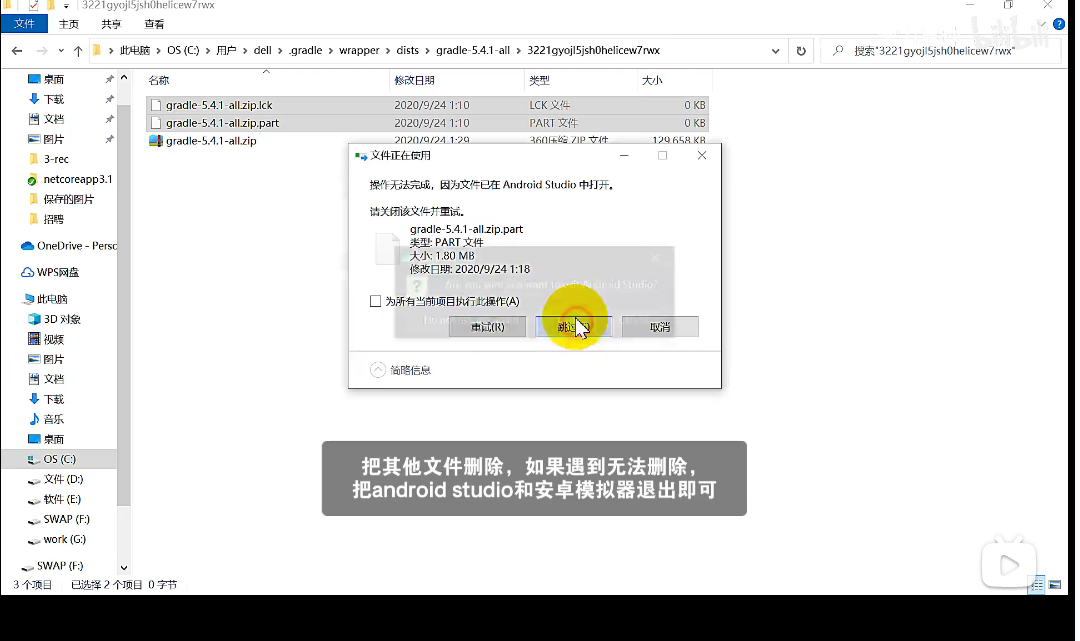Open the 文件 (D:) drive icon

pos(34,480)
